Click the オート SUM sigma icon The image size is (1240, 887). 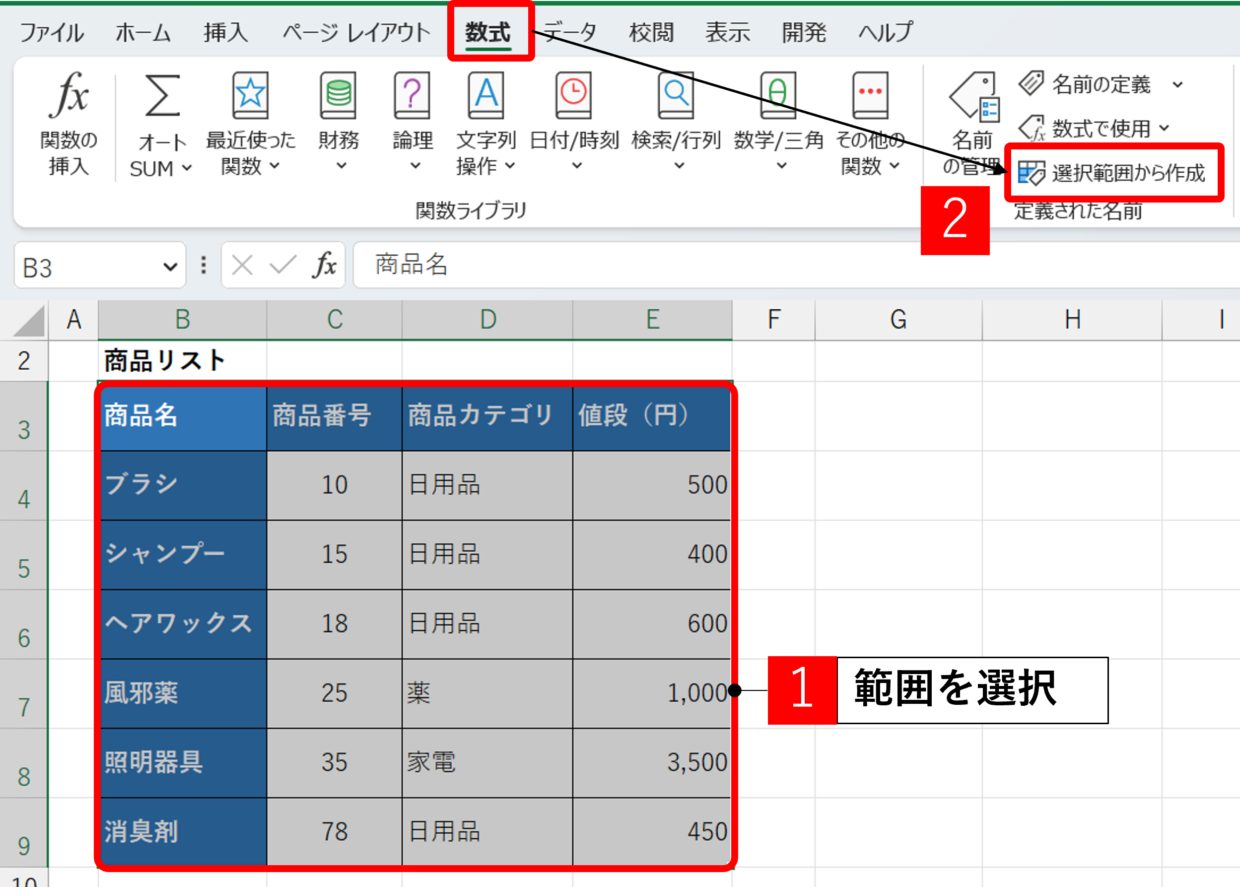click(x=162, y=98)
